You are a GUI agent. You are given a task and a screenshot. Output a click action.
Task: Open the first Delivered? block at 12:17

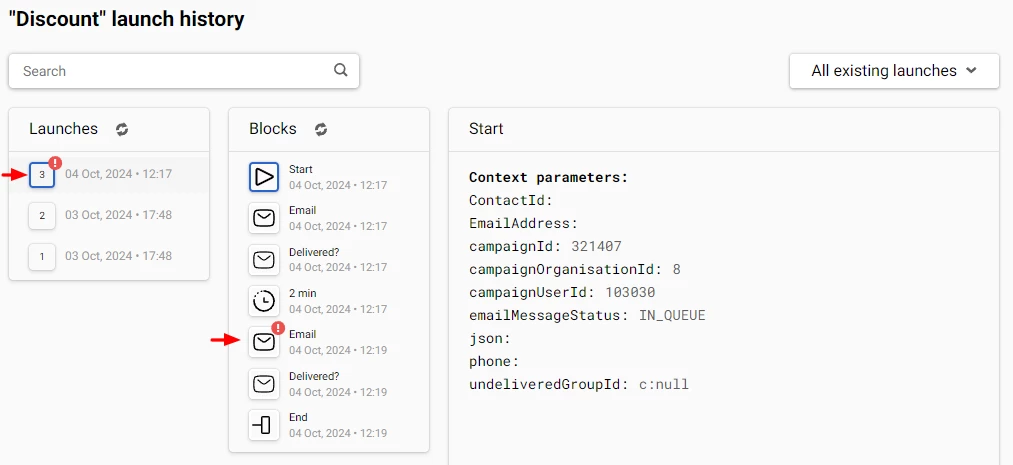pos(264,260)
